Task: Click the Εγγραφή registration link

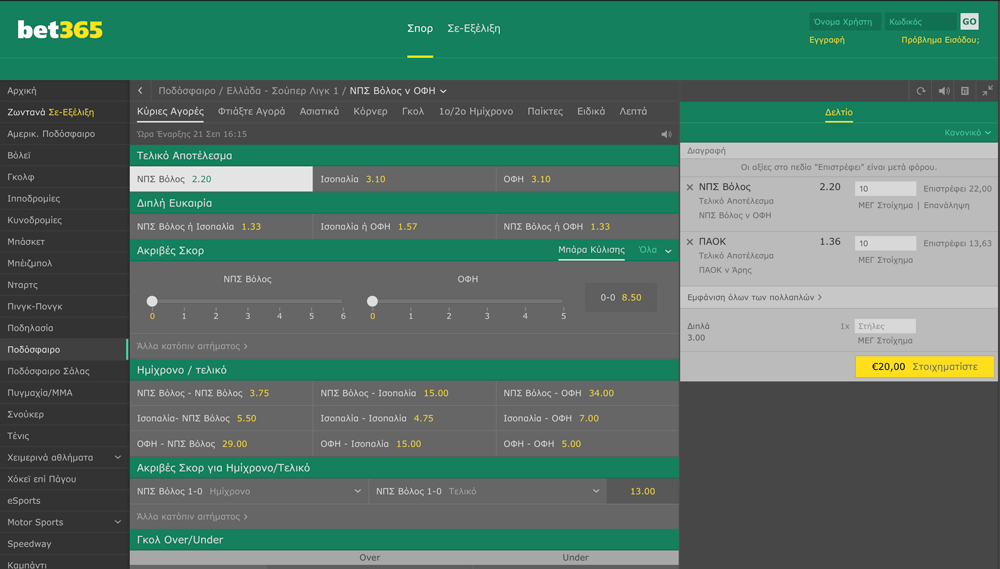Action: tap(827, 40)
